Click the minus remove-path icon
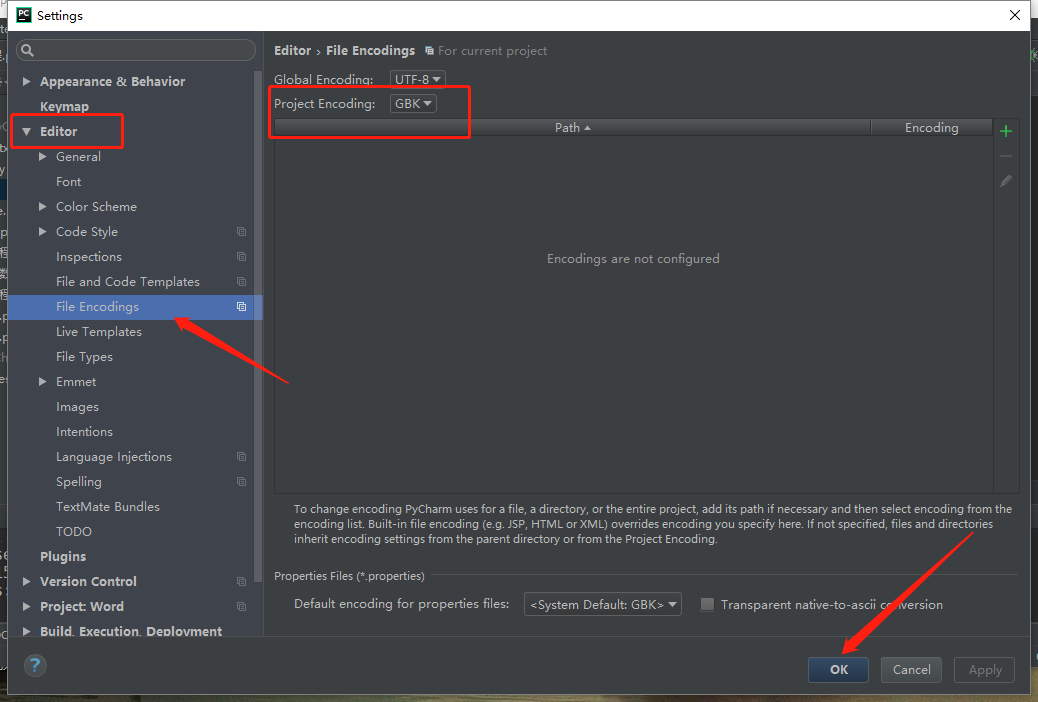The height and width of the screenshot is (702, 1038). point(1006,156)
